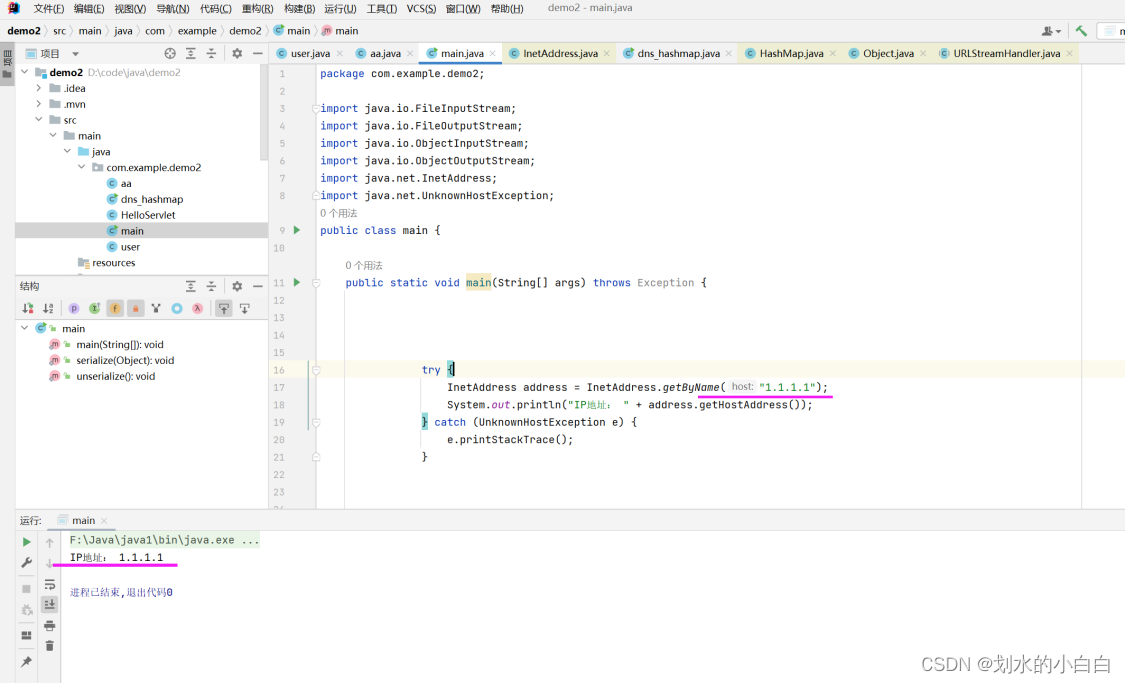The image size is (1125, 683).
Task: Restore layout icon in the Run panel
Action: coord(27,635)
